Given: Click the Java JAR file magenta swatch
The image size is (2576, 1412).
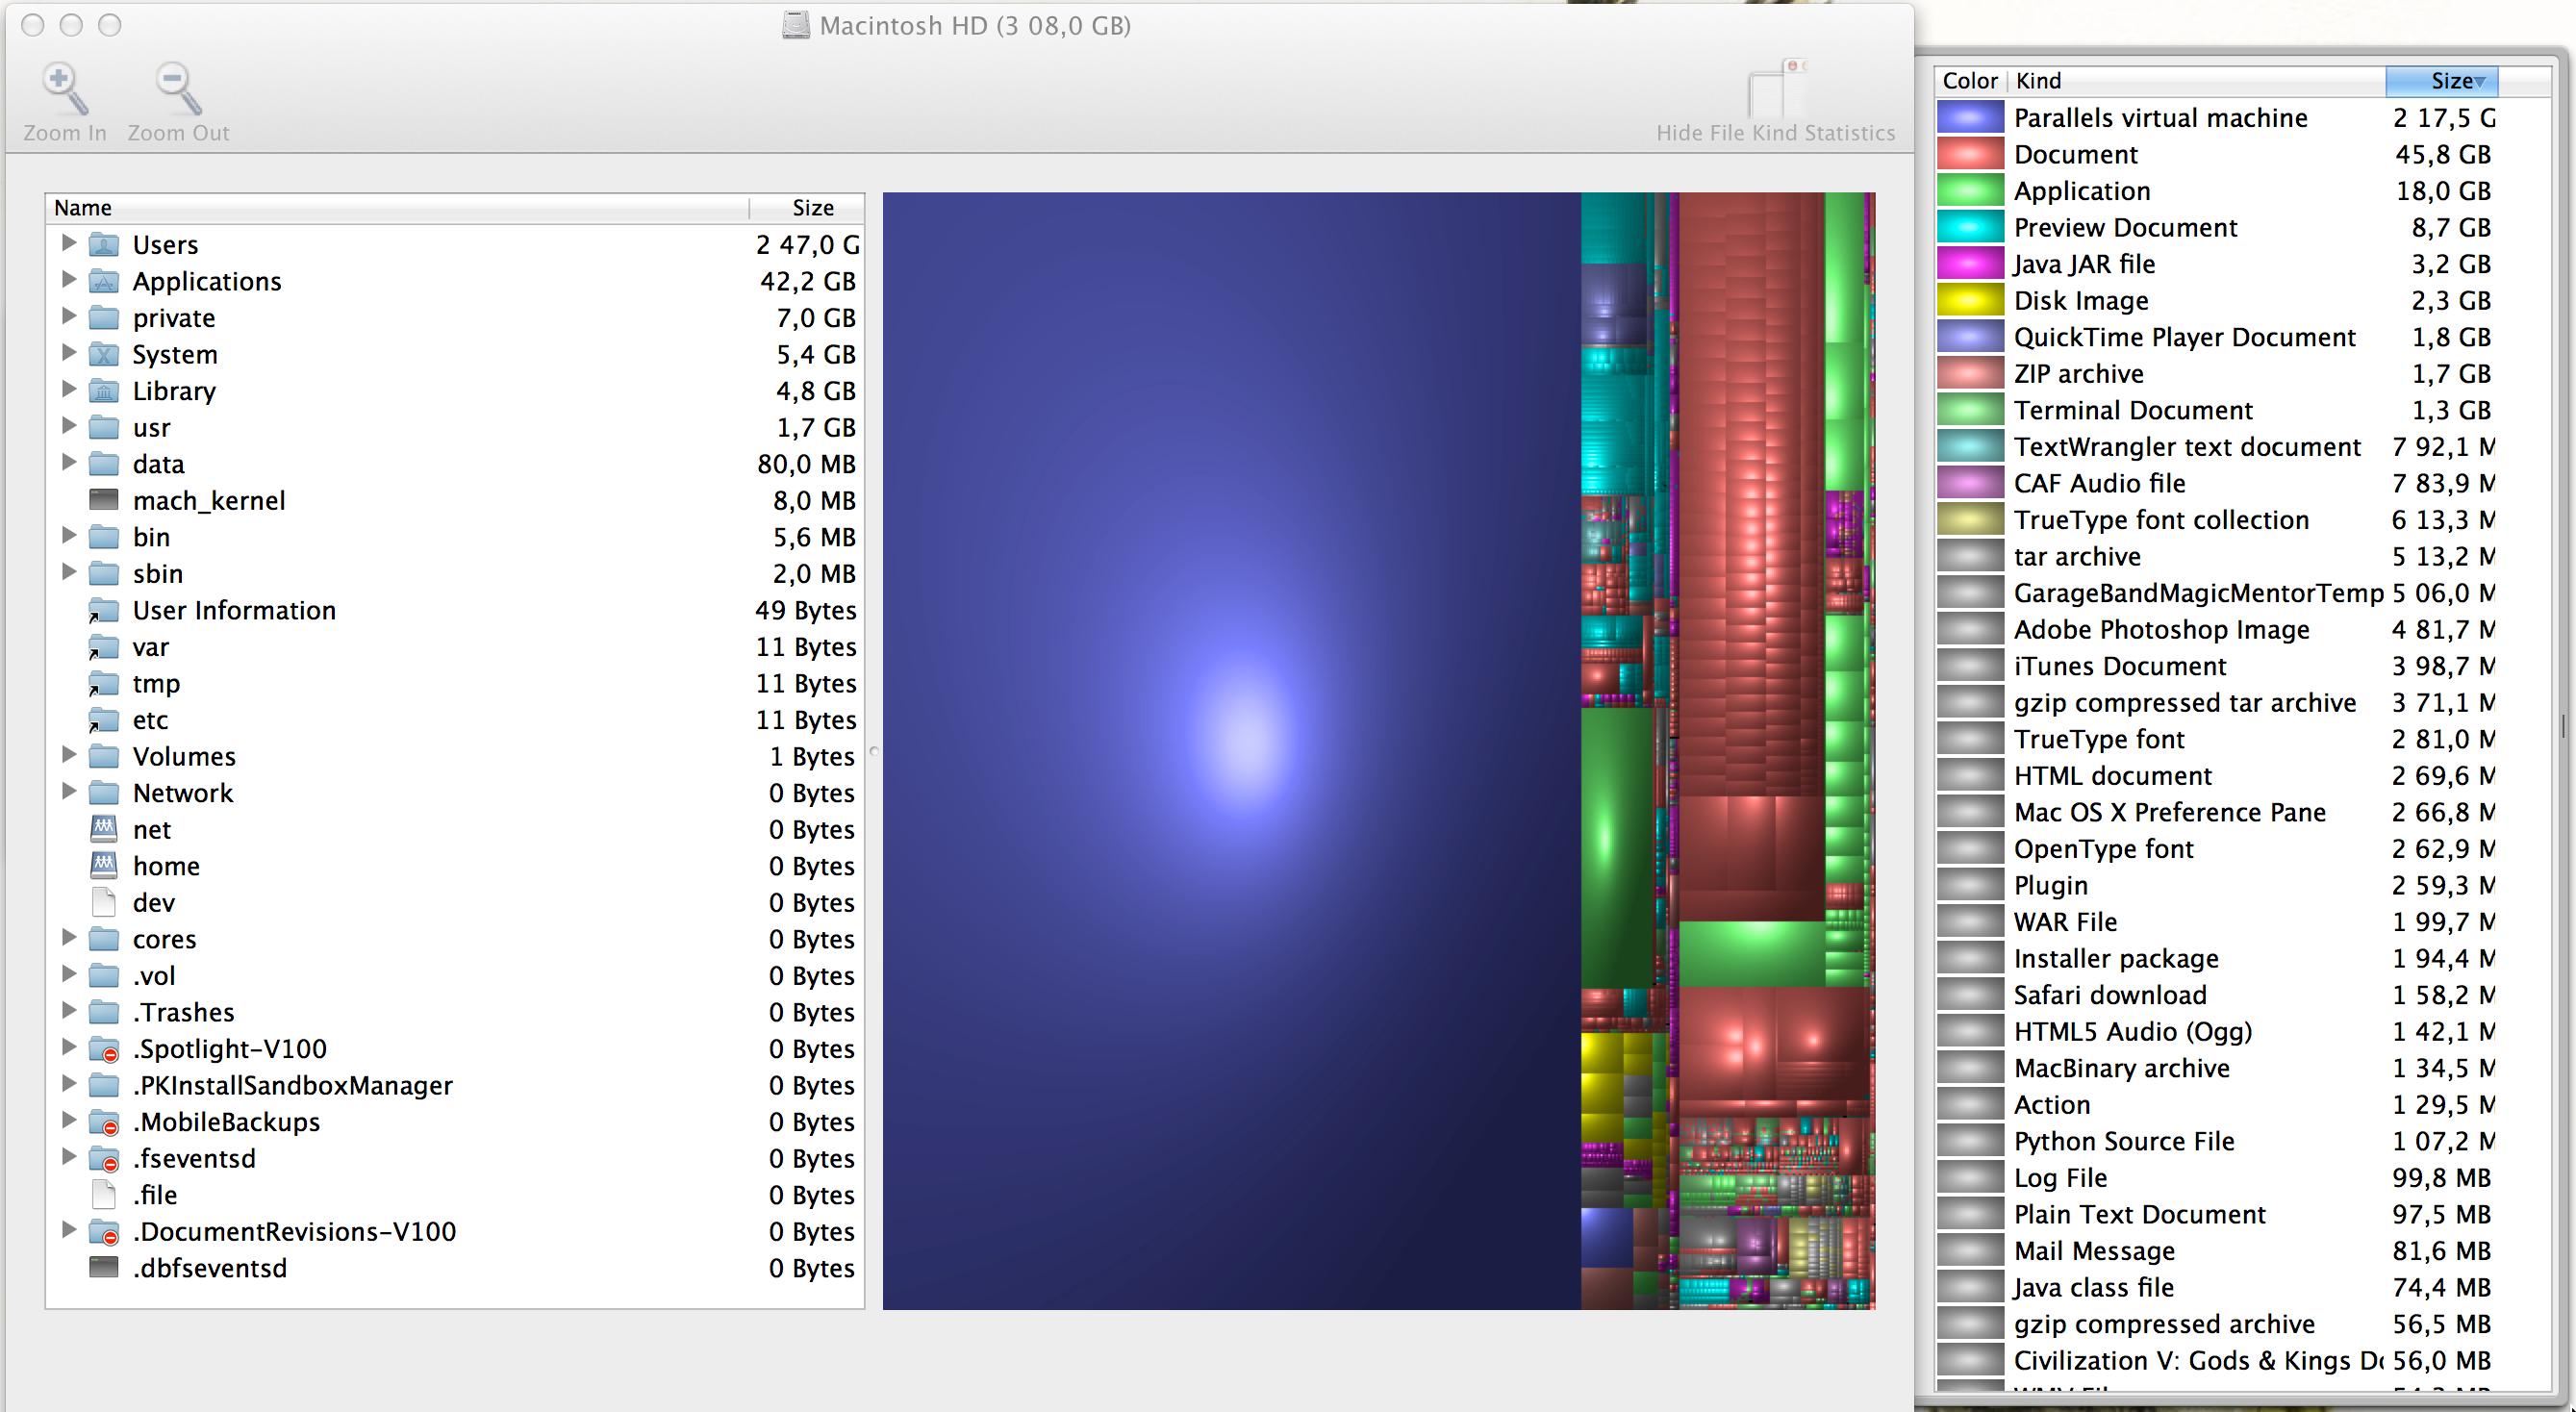Looking at the screenshot, I should [x=1970, y=264].
